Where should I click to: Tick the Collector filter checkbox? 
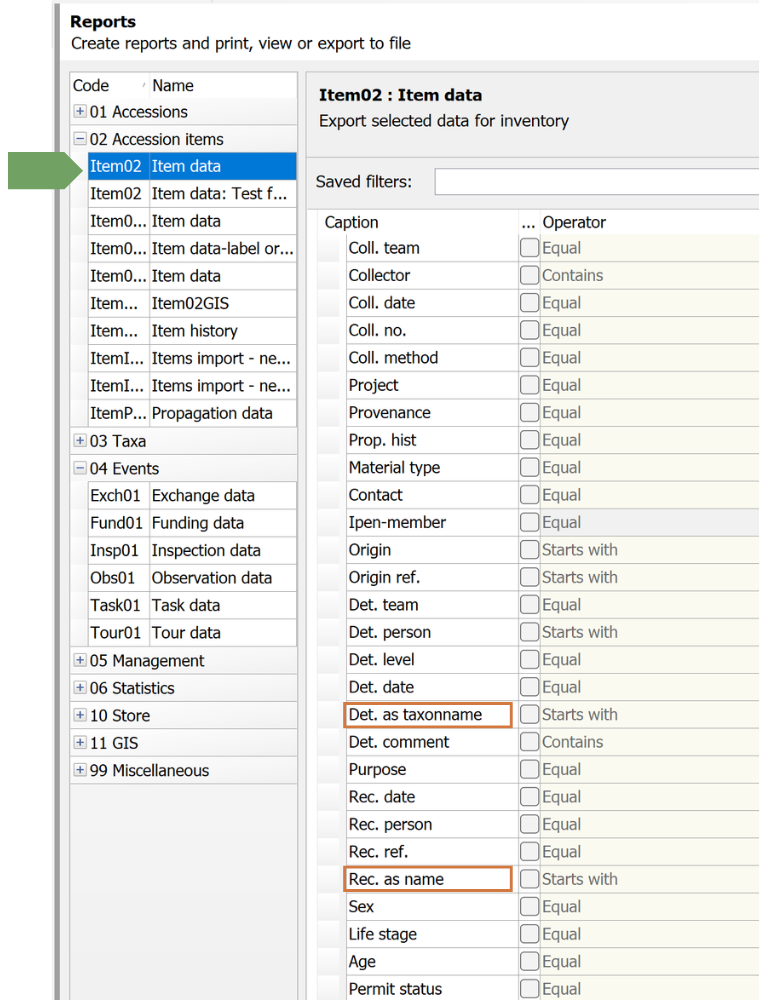click(x=529, y=275)
